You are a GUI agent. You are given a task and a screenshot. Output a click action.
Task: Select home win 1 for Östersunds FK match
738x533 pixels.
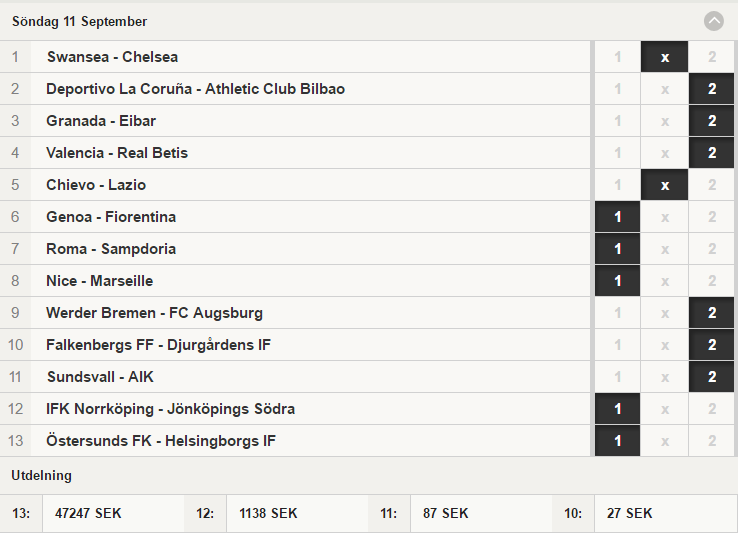[618, 441]
